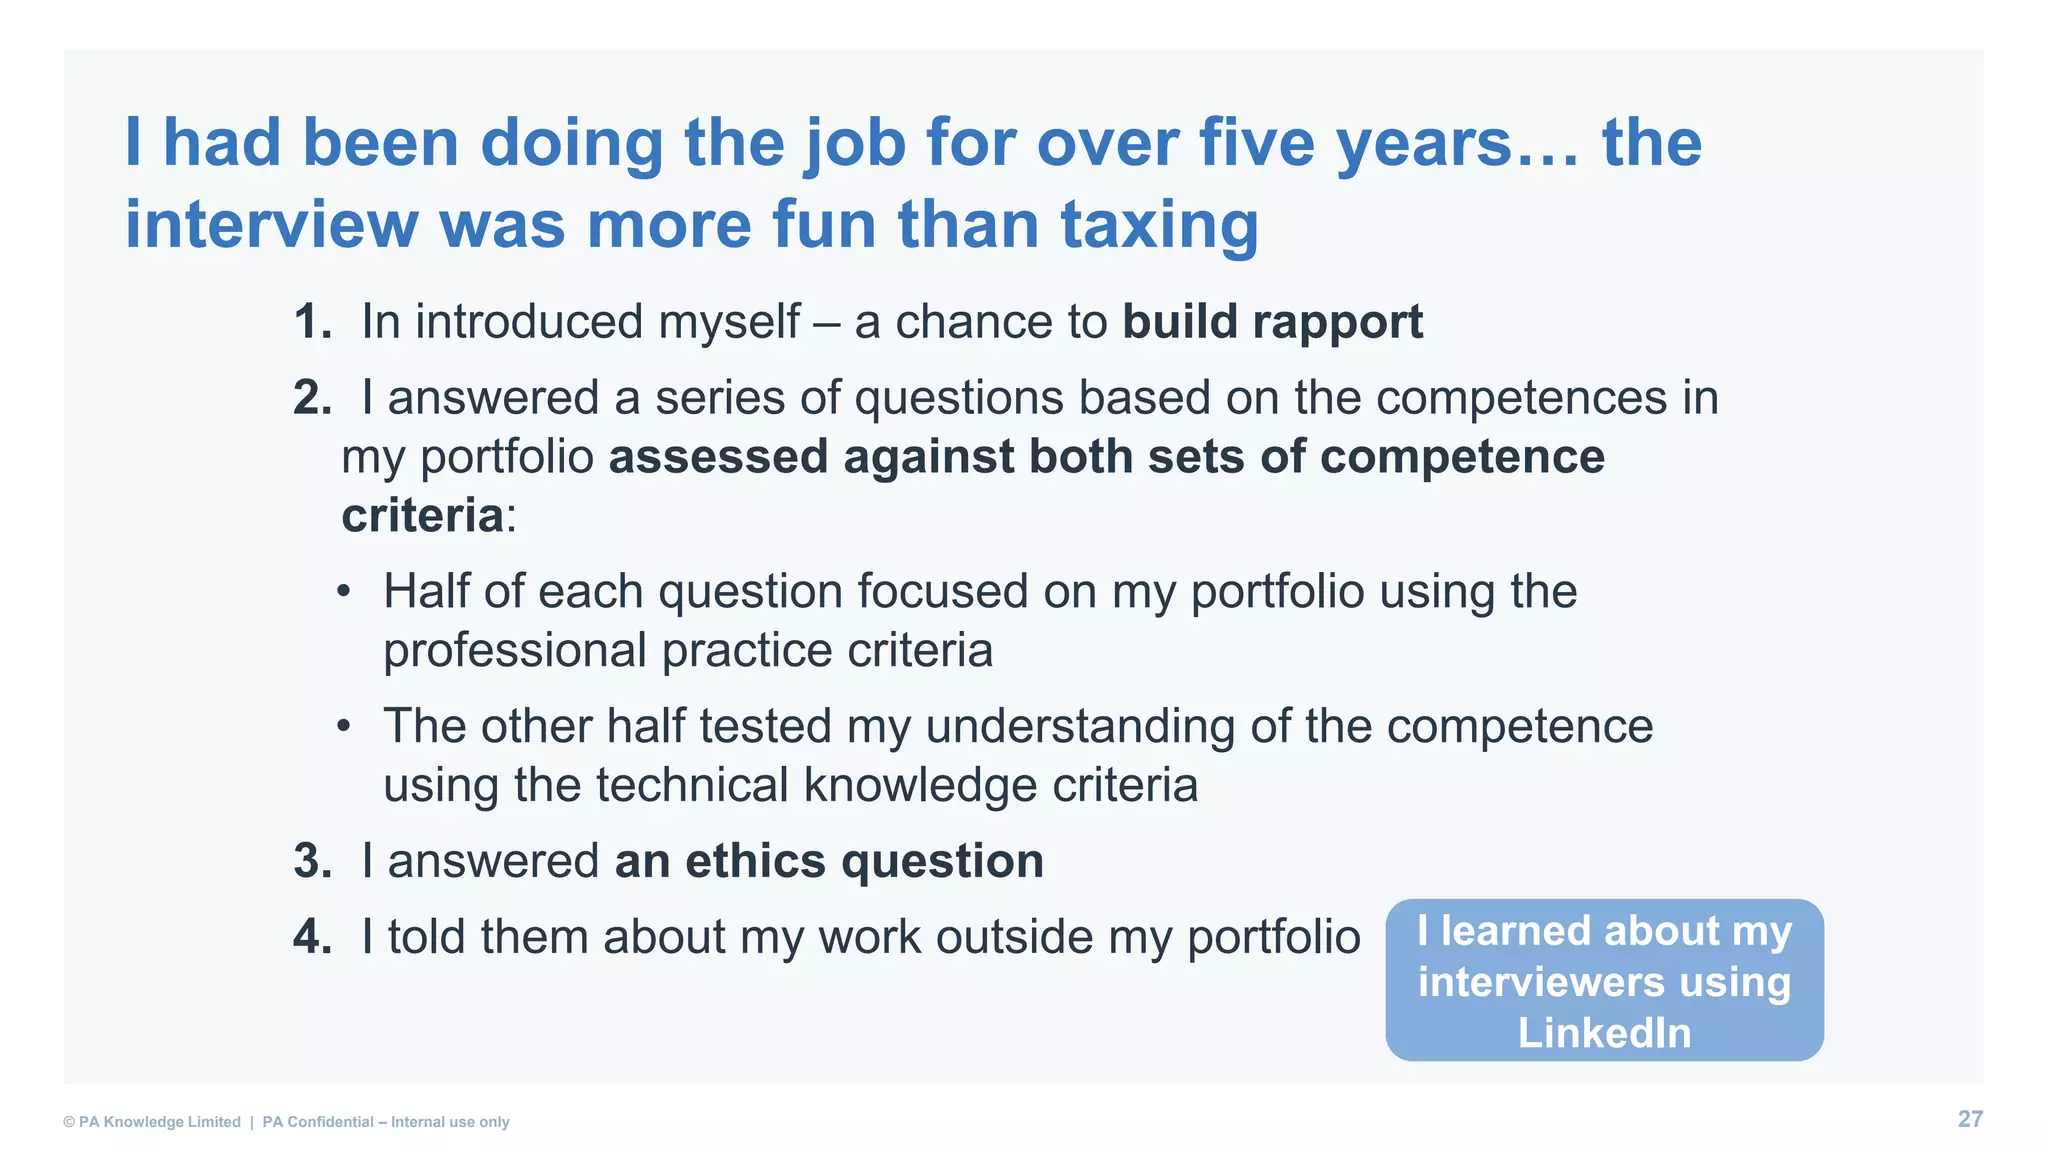Click the bold text 'build rapport'
Viewport: 2048px width, 1152px height.
[1272, 322]
